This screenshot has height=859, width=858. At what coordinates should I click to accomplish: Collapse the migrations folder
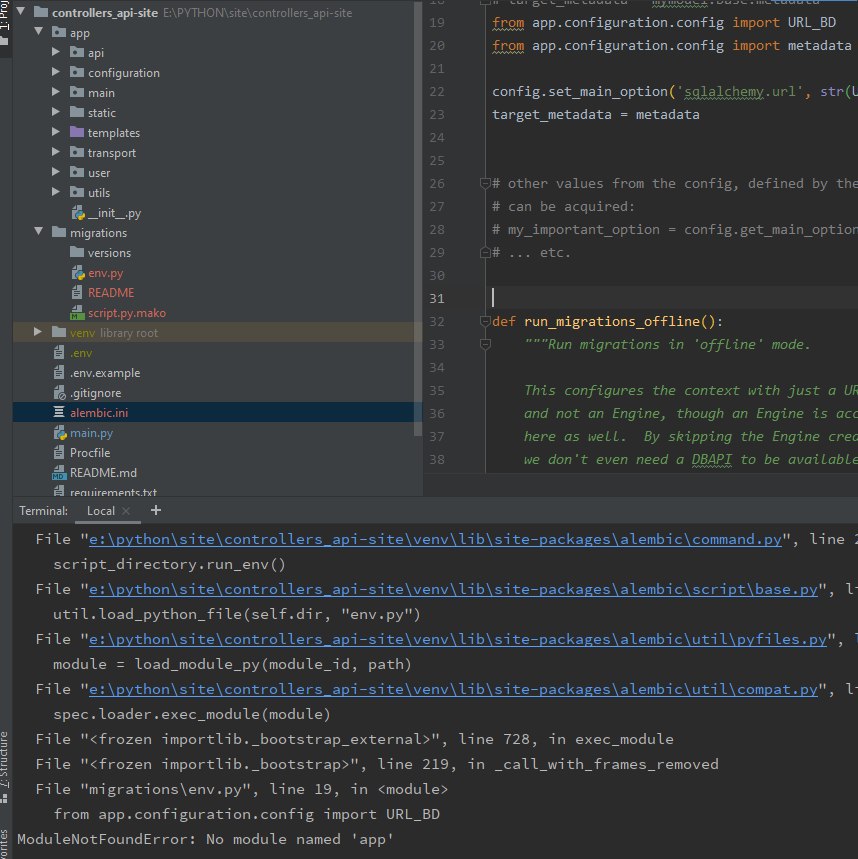(39, 233)
